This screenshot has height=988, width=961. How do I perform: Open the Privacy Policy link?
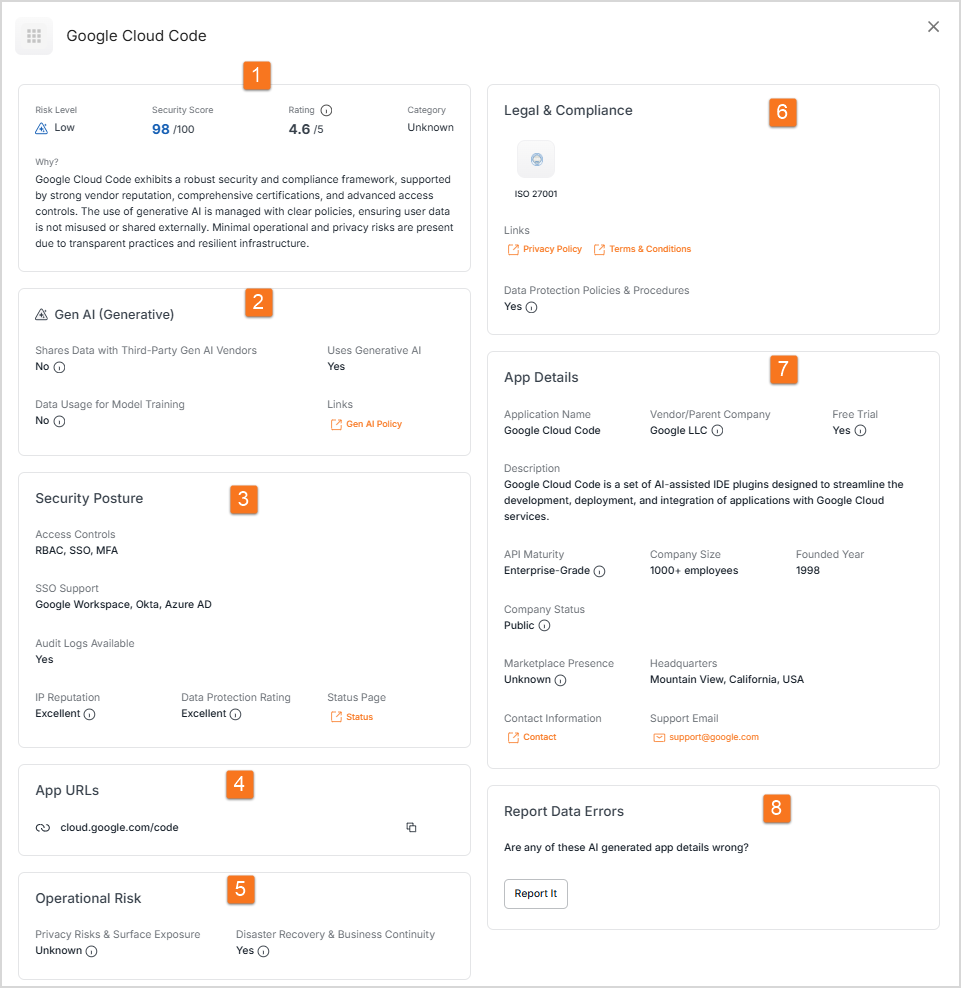point(544,250)
